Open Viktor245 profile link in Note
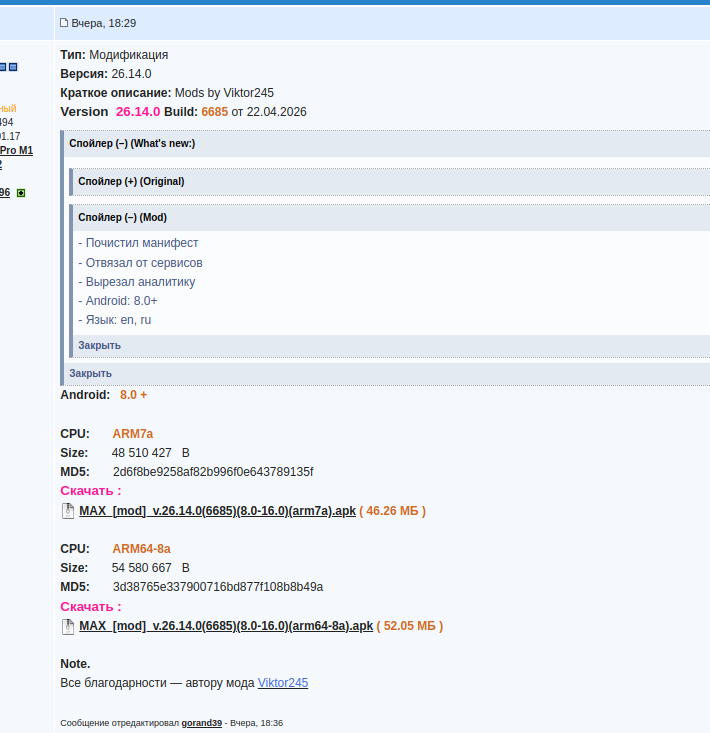Screen dimensions: 710x733 click(x=283, y=683)
